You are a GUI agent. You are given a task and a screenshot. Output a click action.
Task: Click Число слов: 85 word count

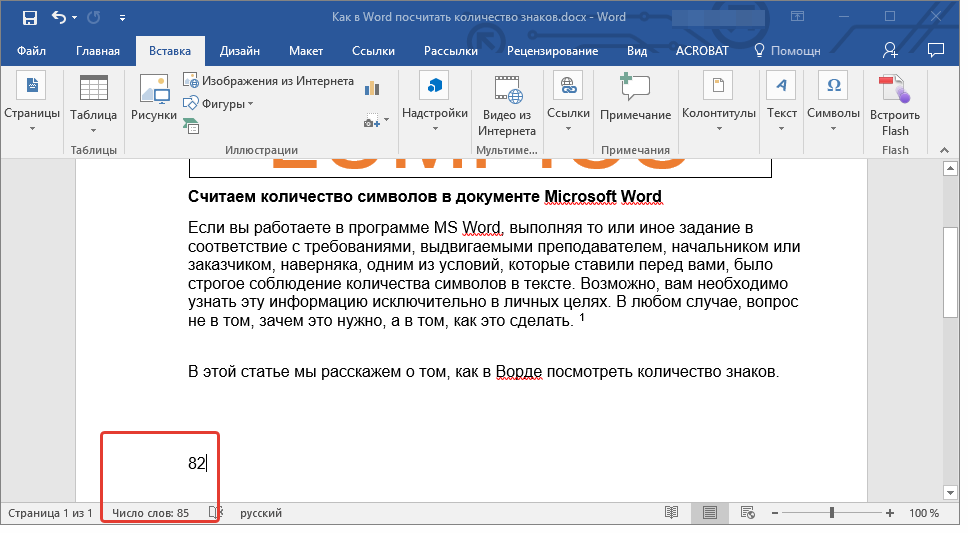[151, 513]
